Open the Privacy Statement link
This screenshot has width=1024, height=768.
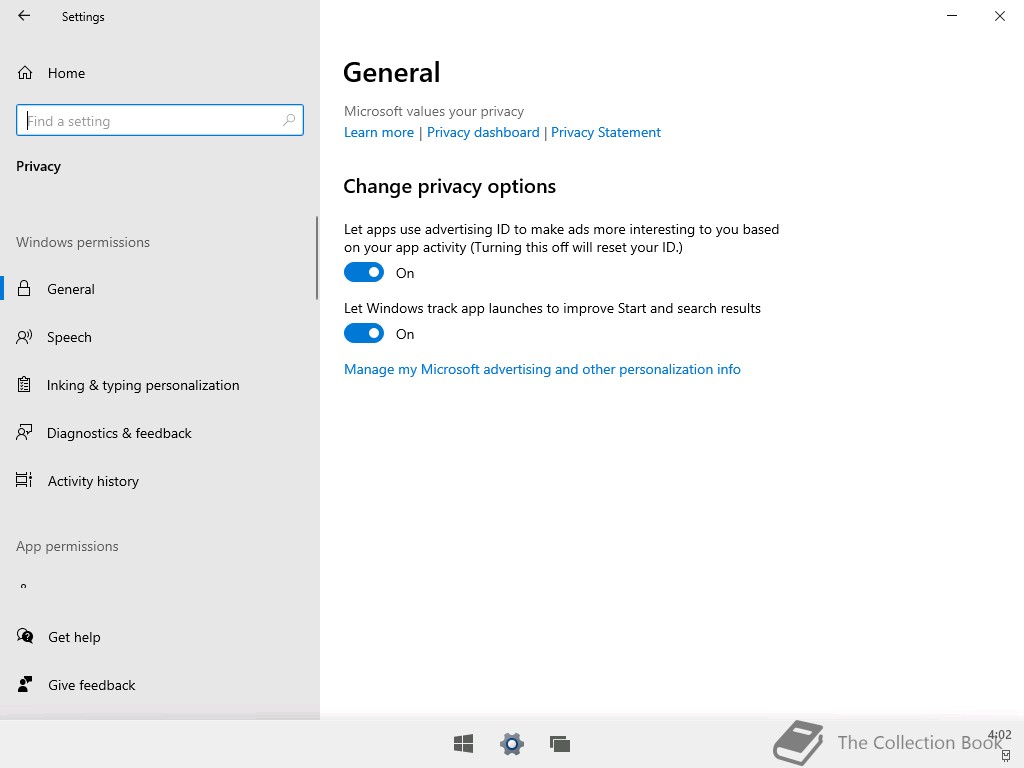606,133
